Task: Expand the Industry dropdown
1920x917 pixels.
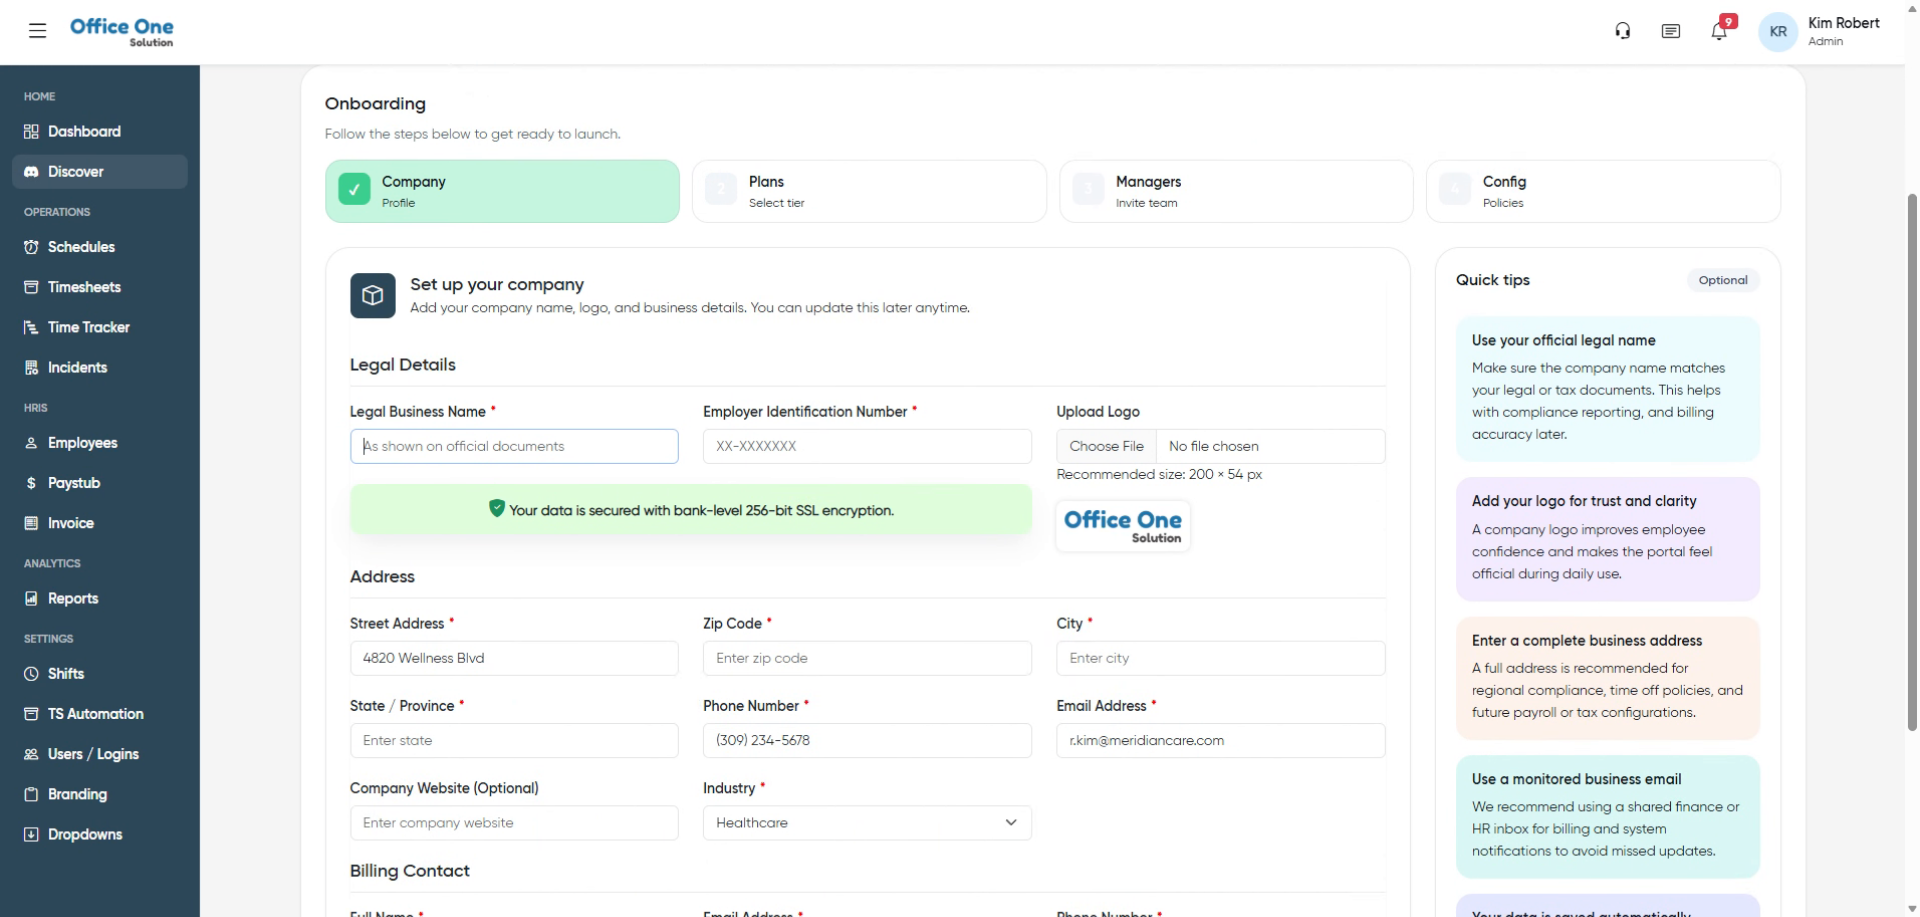Action: point(866,823)
